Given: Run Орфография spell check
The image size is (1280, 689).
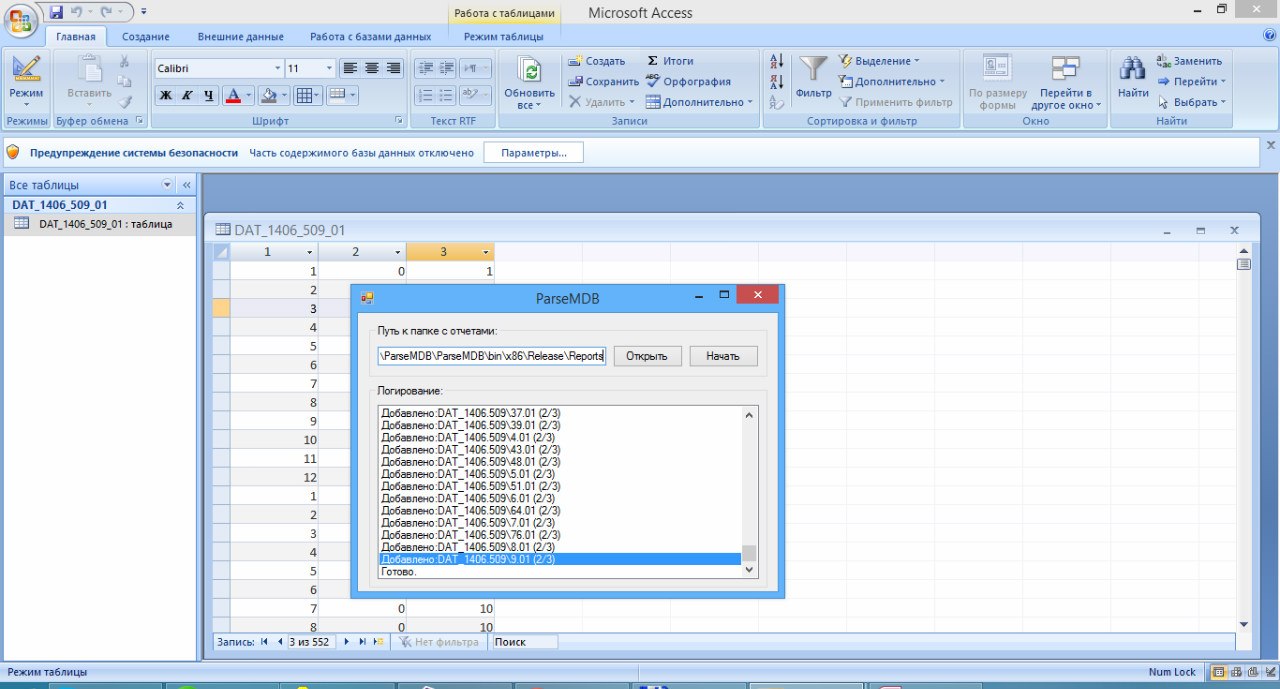Looking at the screenshot, I should 688,81.
